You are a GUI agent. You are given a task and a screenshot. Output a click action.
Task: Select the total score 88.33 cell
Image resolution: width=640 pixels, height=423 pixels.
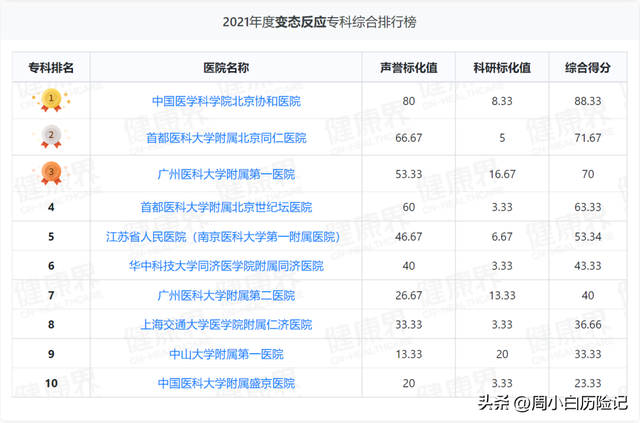click(588, 101)
